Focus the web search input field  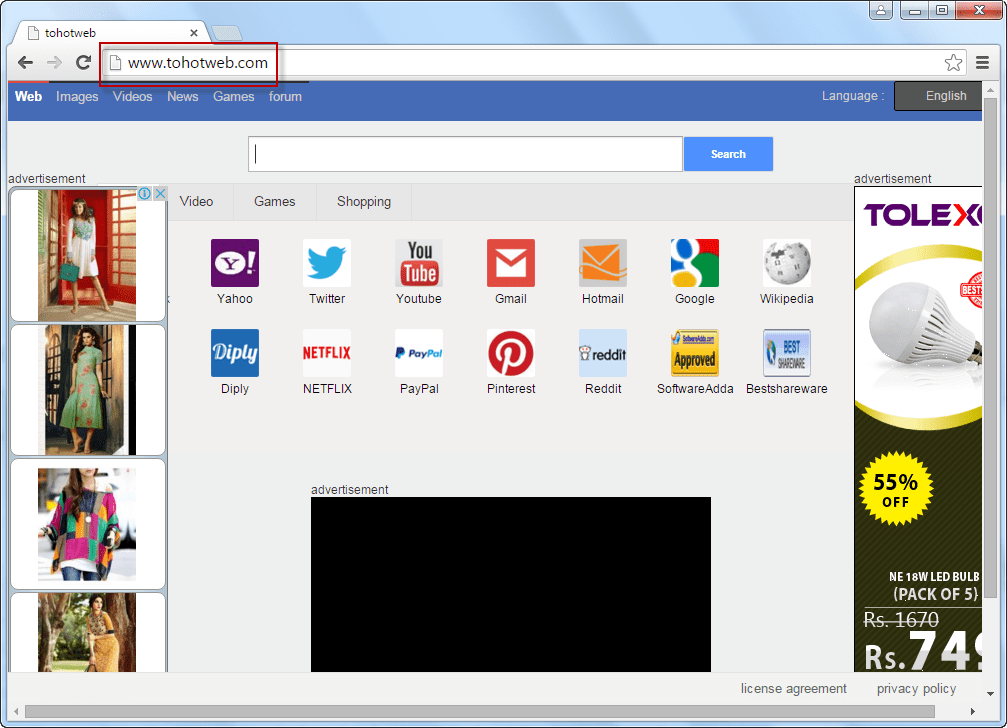click(x=465, y=154)
